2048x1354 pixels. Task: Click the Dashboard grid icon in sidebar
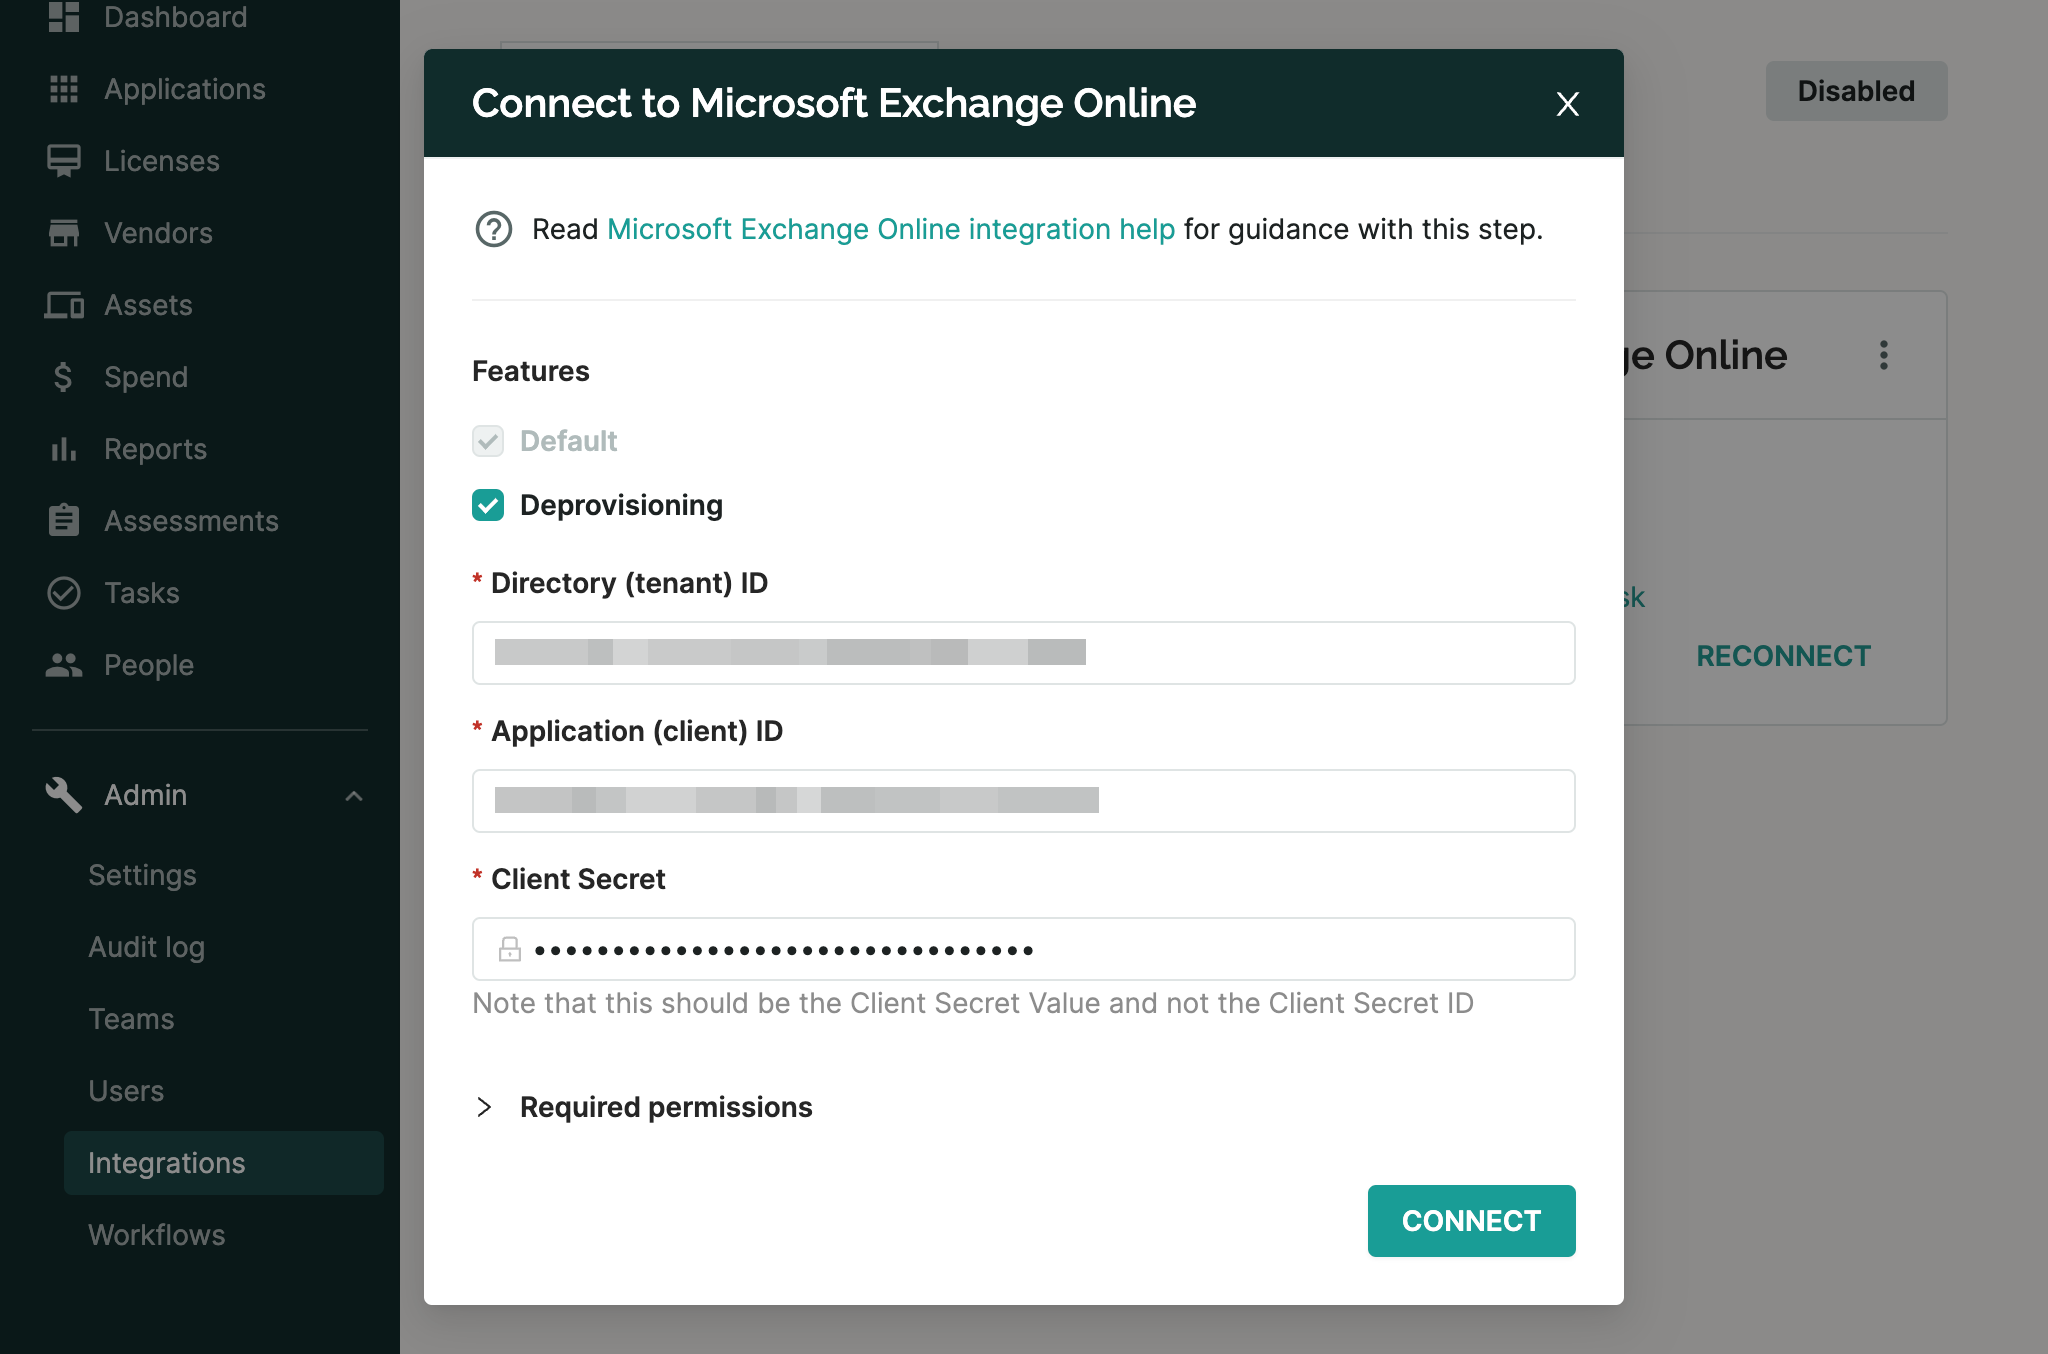tap(64, 17)
